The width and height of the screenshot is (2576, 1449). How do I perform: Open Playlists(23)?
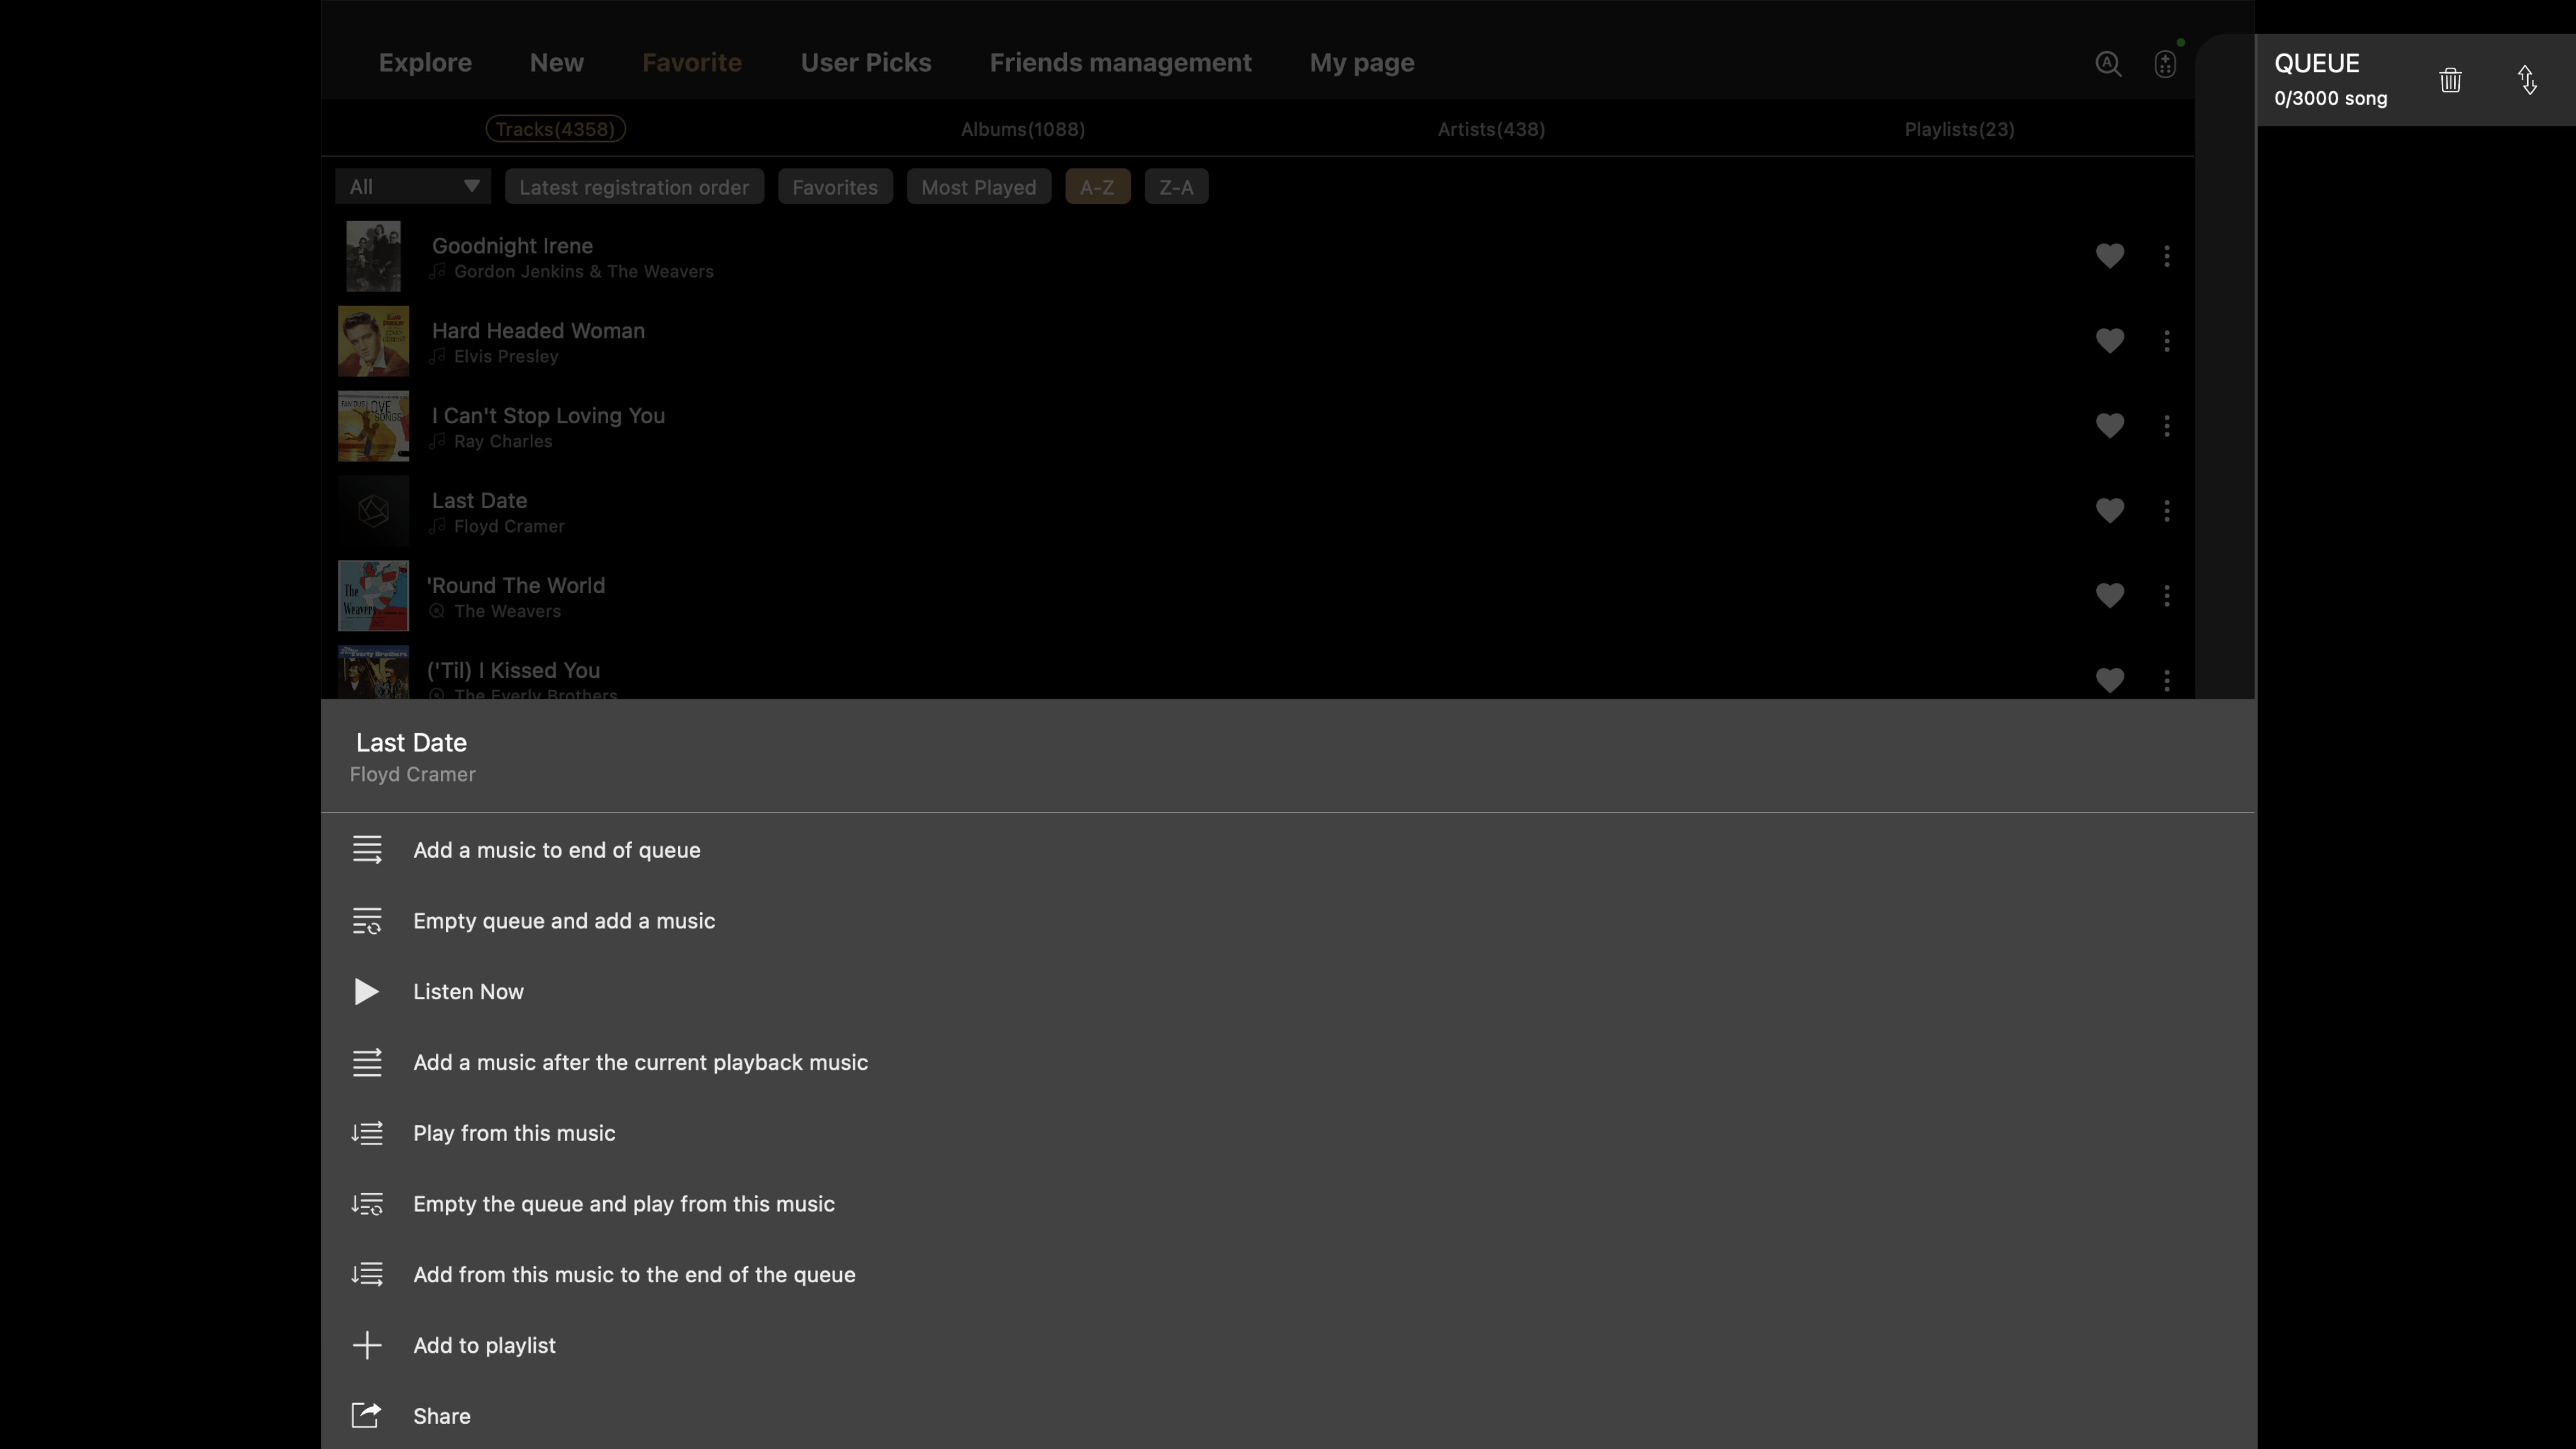coord(1959,129)
